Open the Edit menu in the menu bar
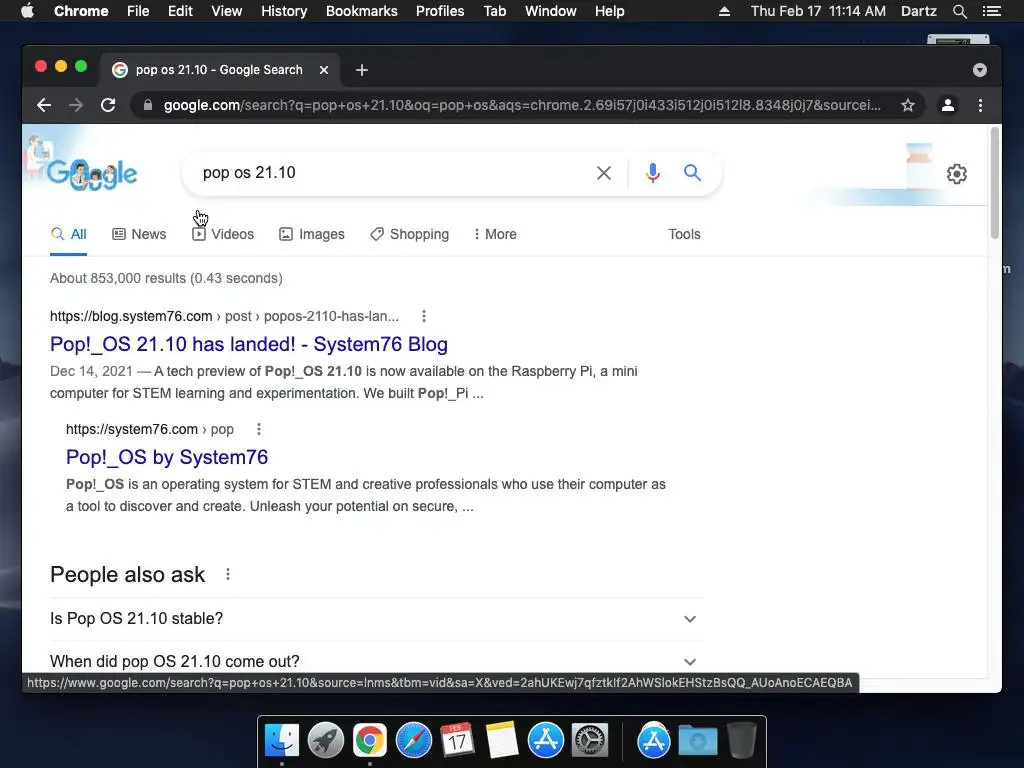The image size is (1024, 768). [x=180, y=11]
